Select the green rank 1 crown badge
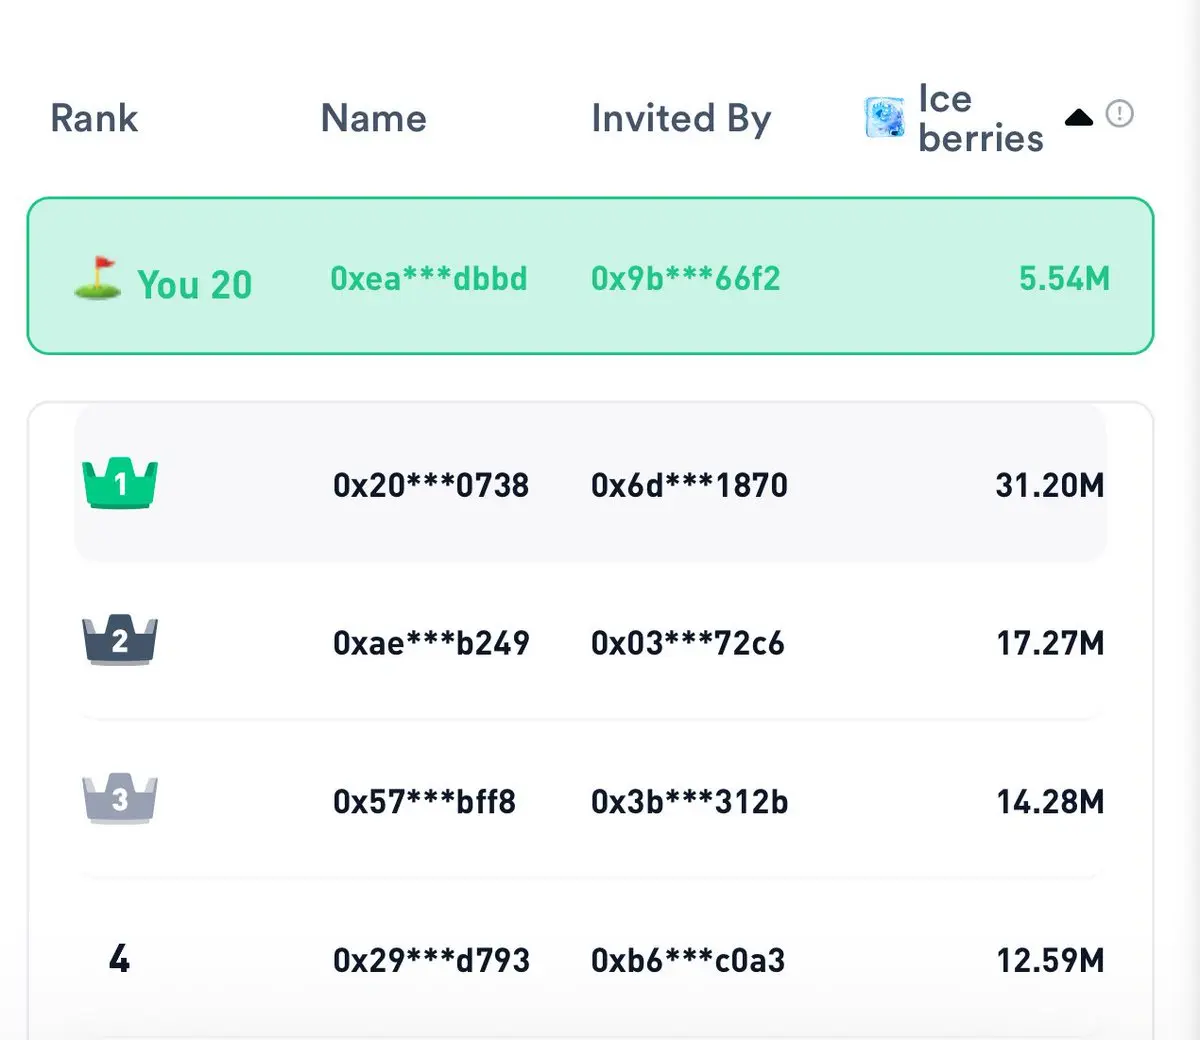Viewport: 1200px width, 1040px height. (120, 484)
